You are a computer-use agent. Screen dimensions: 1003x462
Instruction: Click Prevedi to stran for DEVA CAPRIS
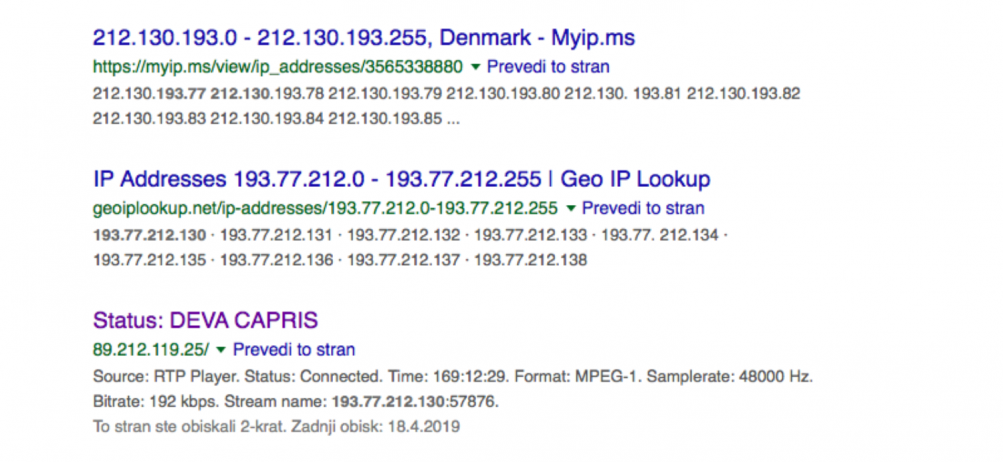click(x=294, y=349)
